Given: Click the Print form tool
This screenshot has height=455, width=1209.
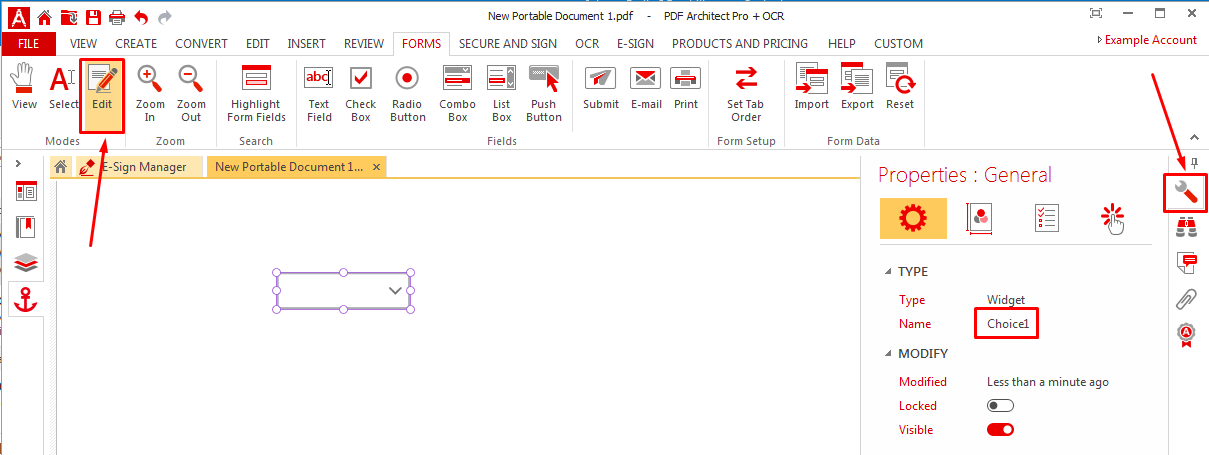Looking at the screenshot, I should 686,87.
